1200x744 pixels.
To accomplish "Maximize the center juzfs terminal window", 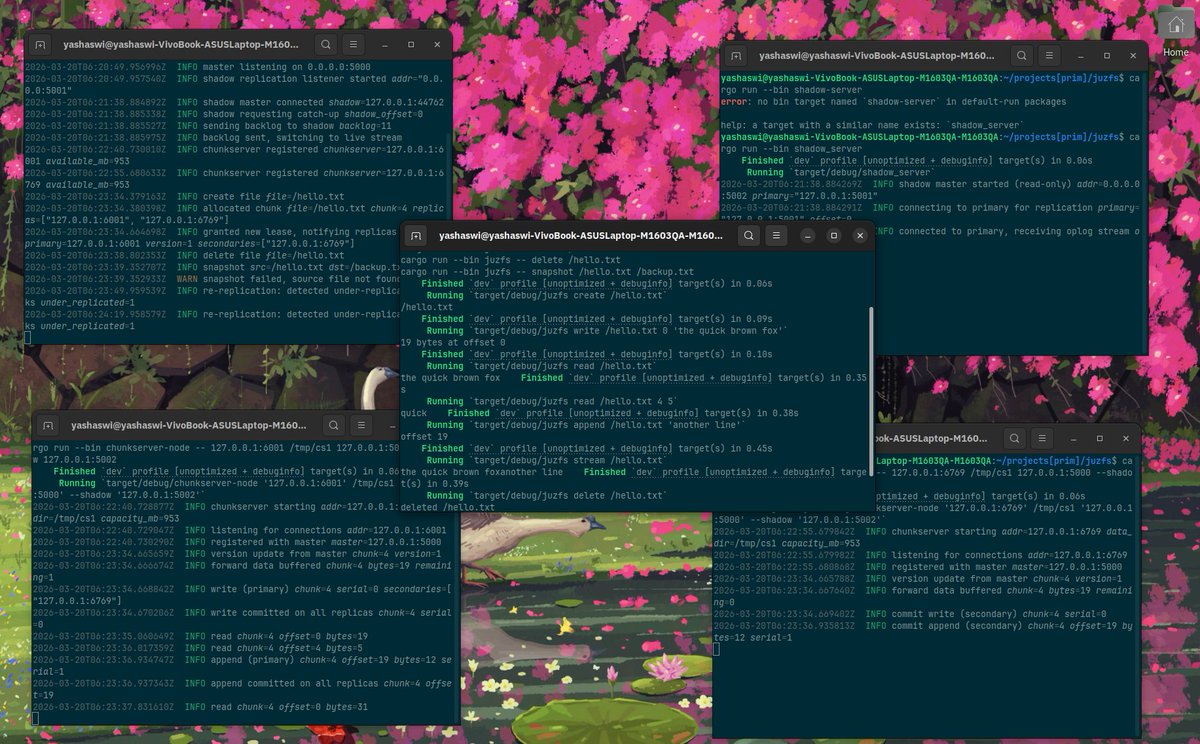I will pos(833,235).
